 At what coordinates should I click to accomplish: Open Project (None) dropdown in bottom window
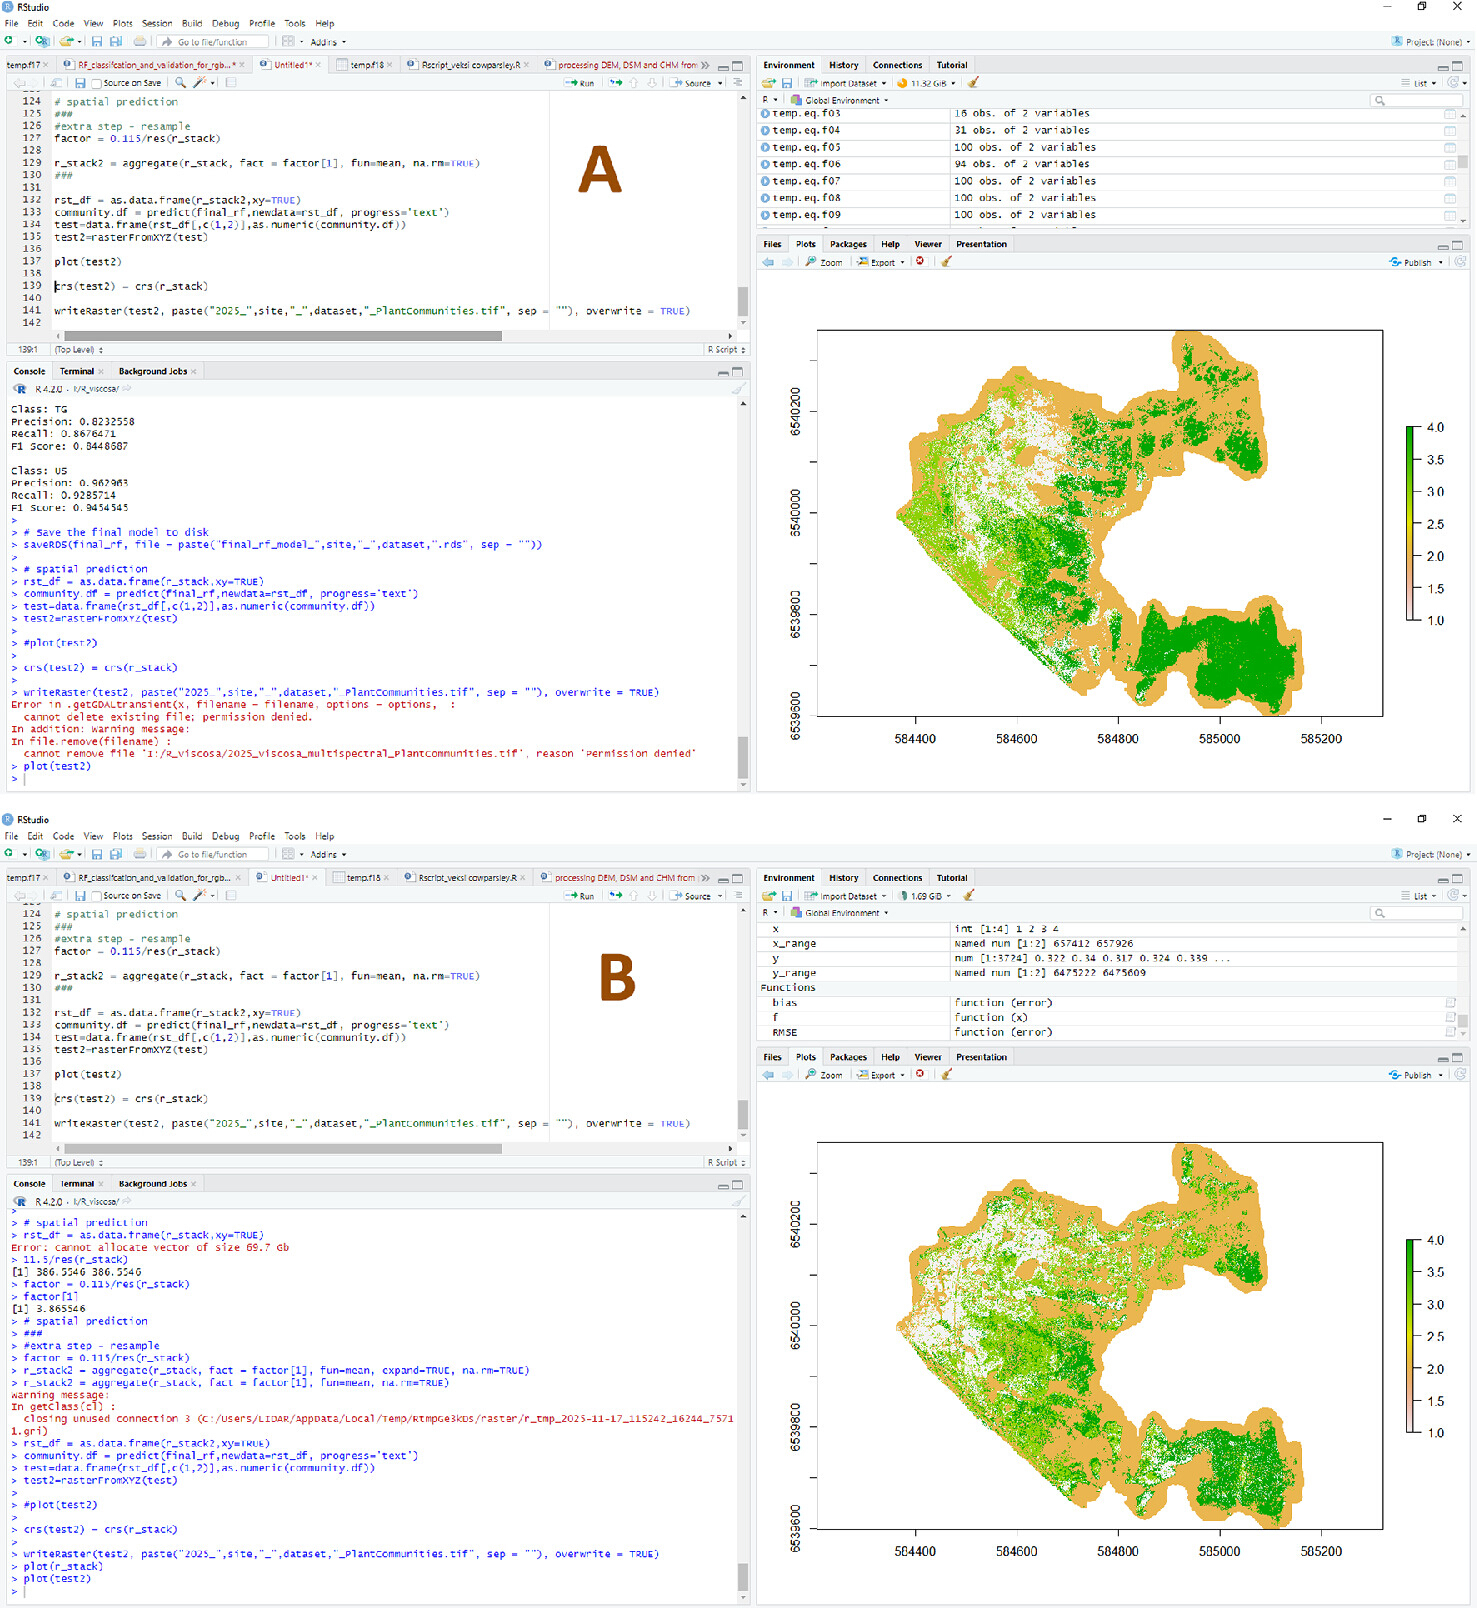(1431, 854)
